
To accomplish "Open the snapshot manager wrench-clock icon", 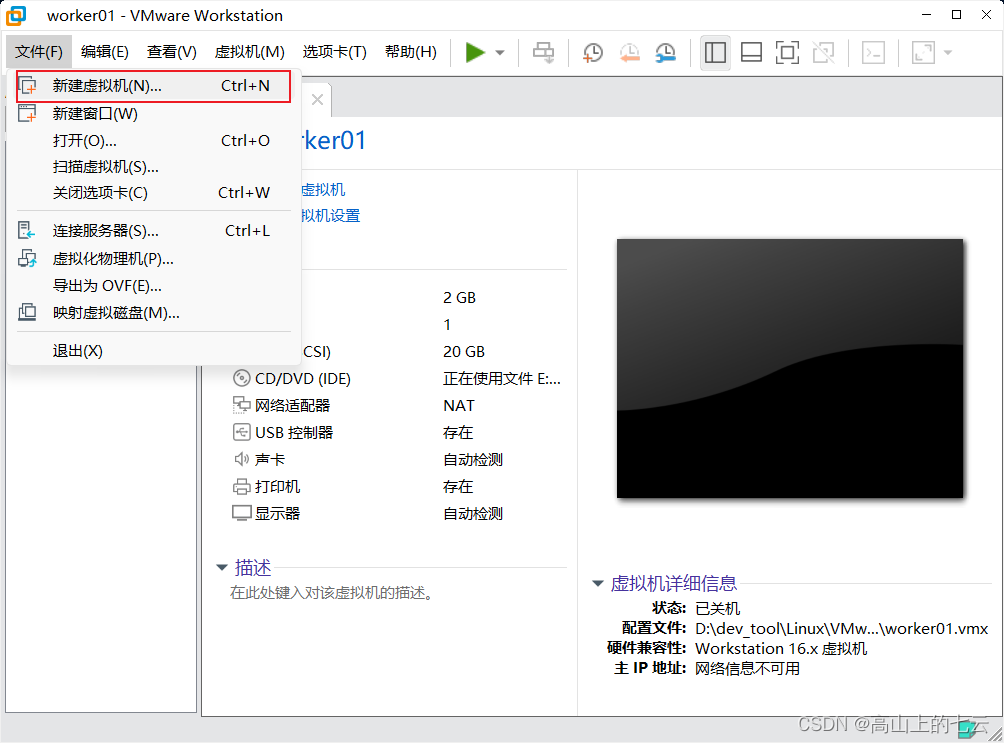I will (666, 53).
